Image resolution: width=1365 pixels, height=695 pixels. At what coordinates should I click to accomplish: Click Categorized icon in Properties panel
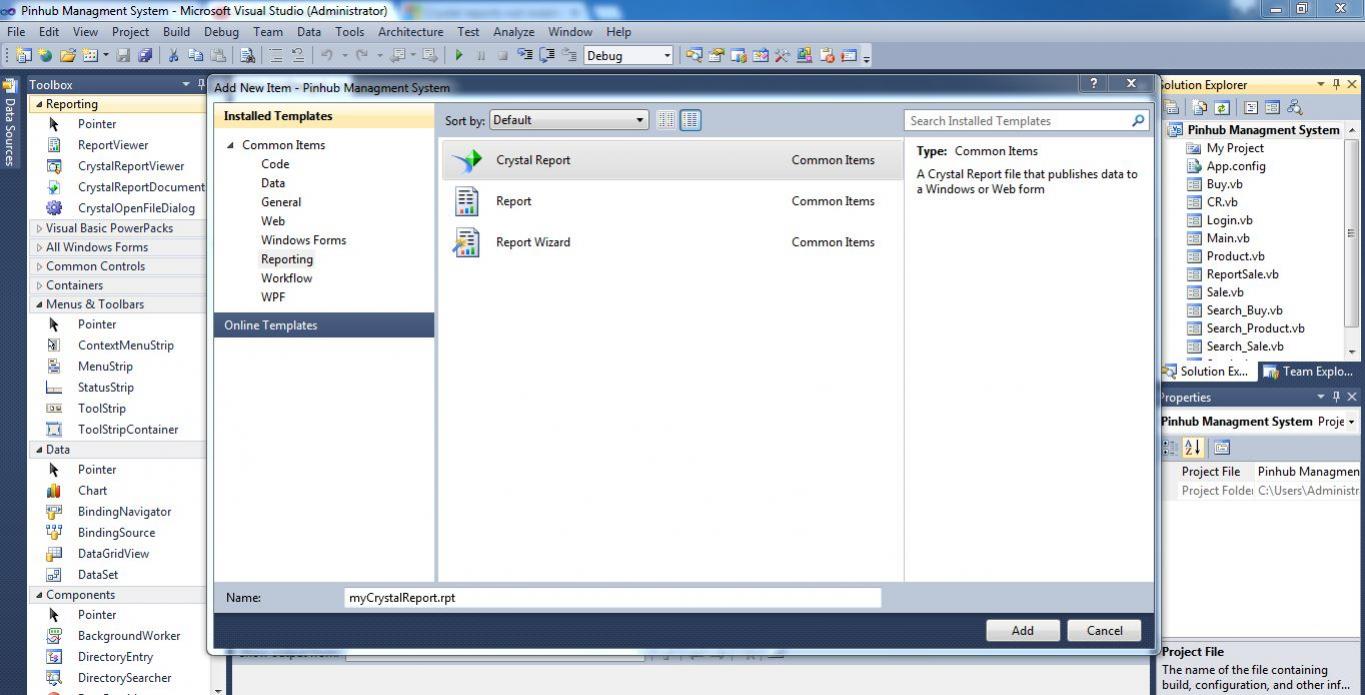click(1171, 448)
